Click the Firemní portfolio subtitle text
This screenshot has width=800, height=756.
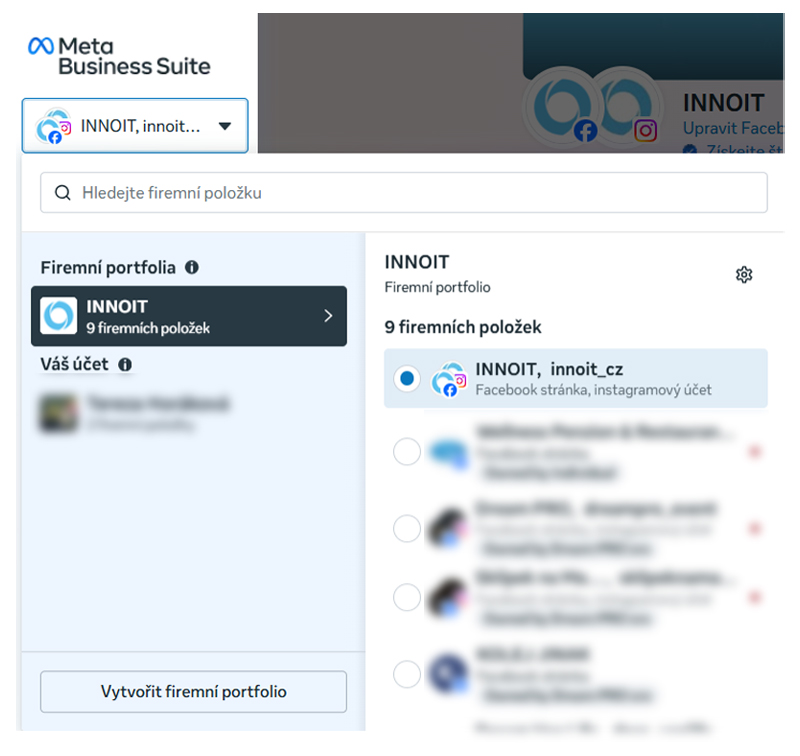tap(437, 287)
